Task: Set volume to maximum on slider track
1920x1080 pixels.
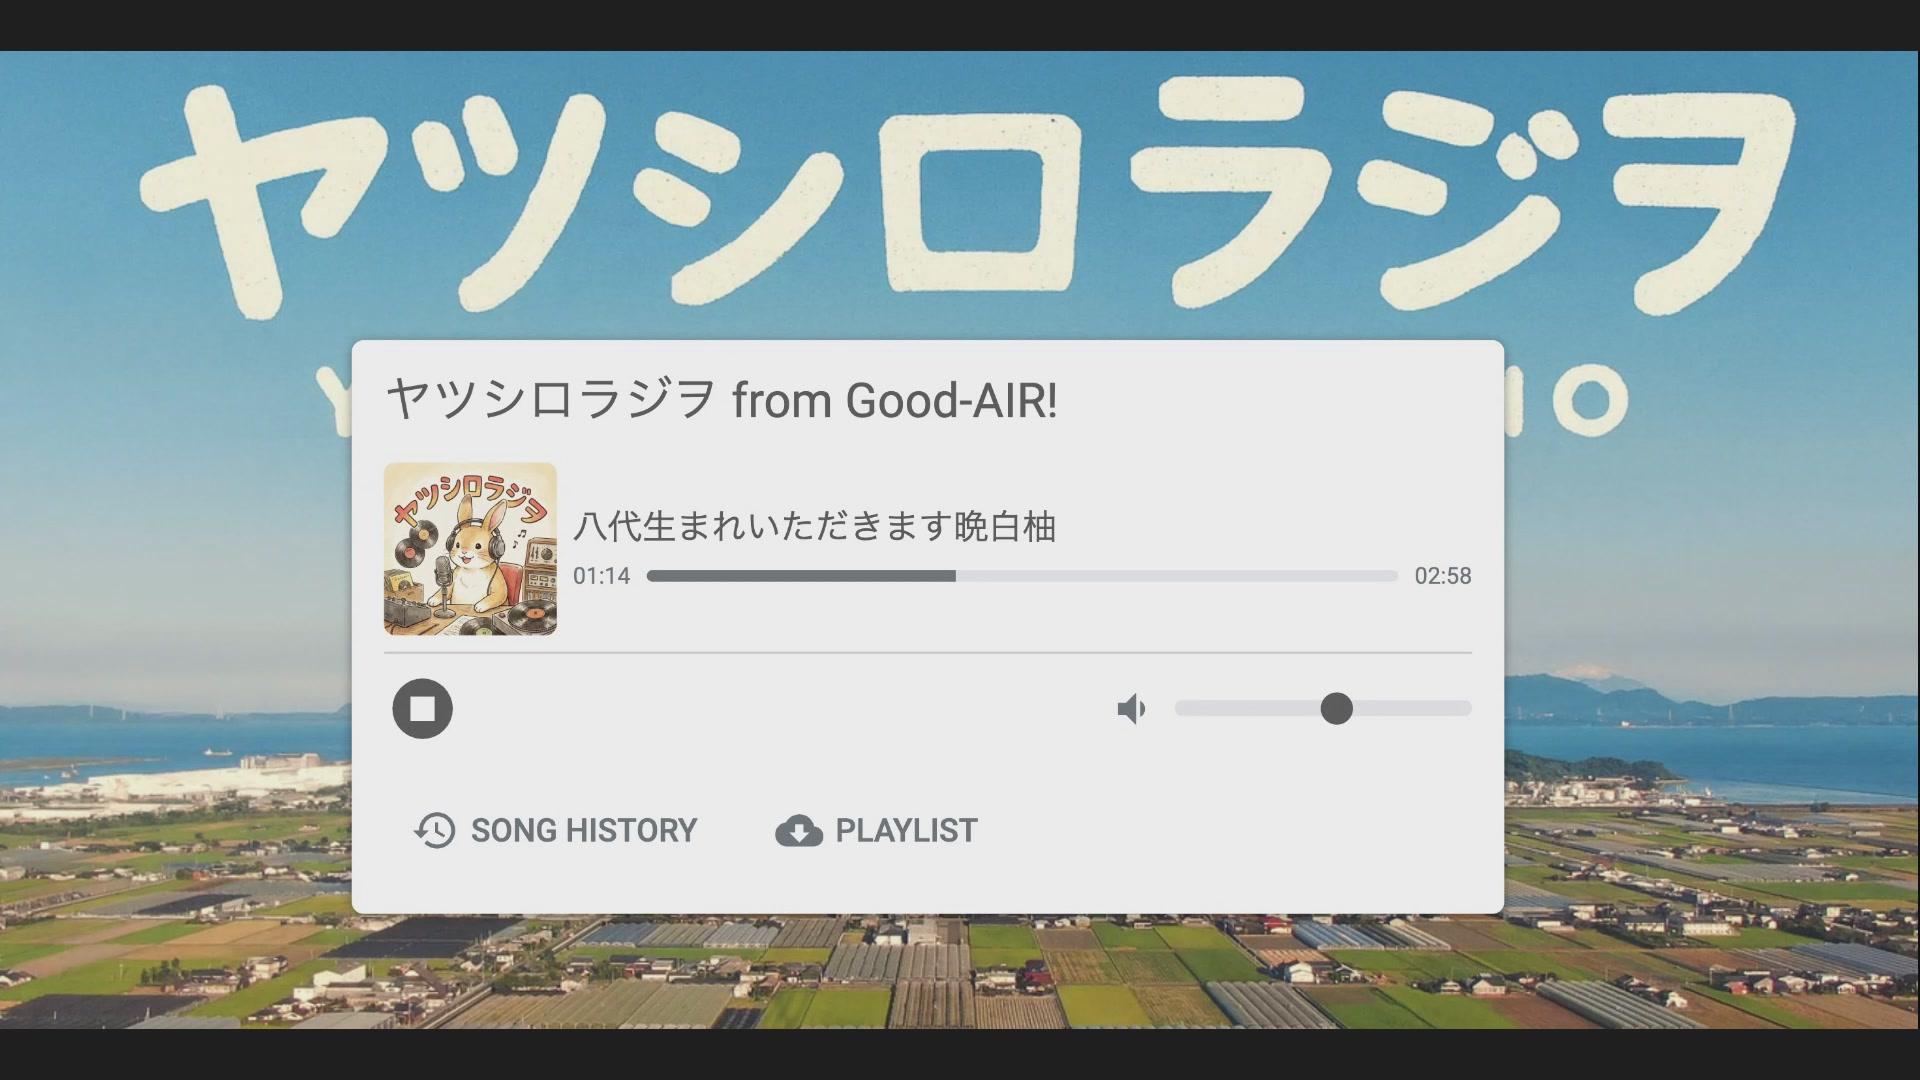Action: (1466, 708)
